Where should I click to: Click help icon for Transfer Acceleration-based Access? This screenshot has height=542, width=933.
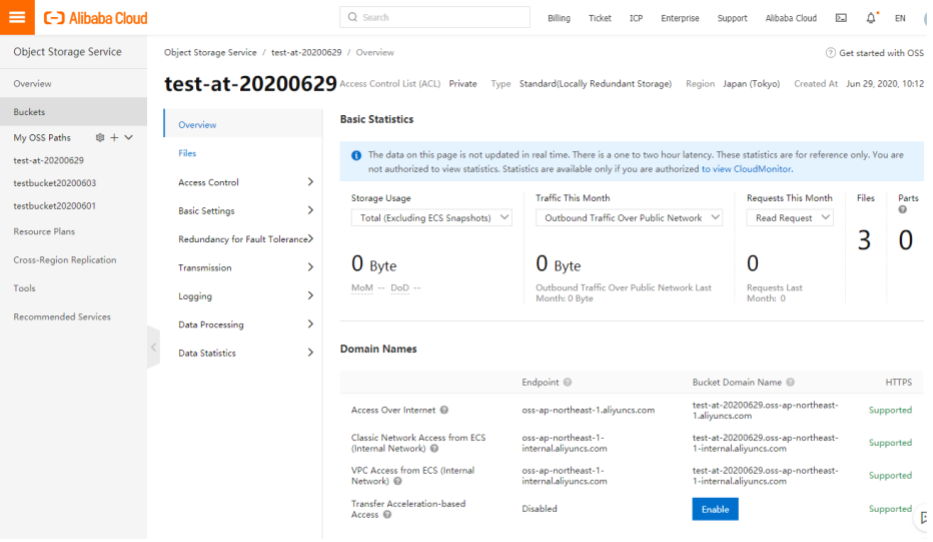point(387,515)
